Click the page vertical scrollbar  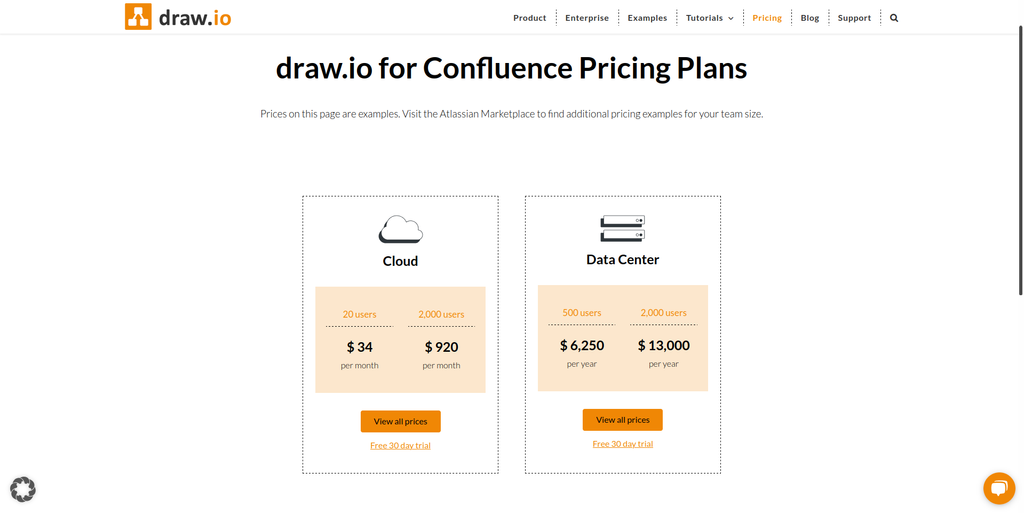1019,250
